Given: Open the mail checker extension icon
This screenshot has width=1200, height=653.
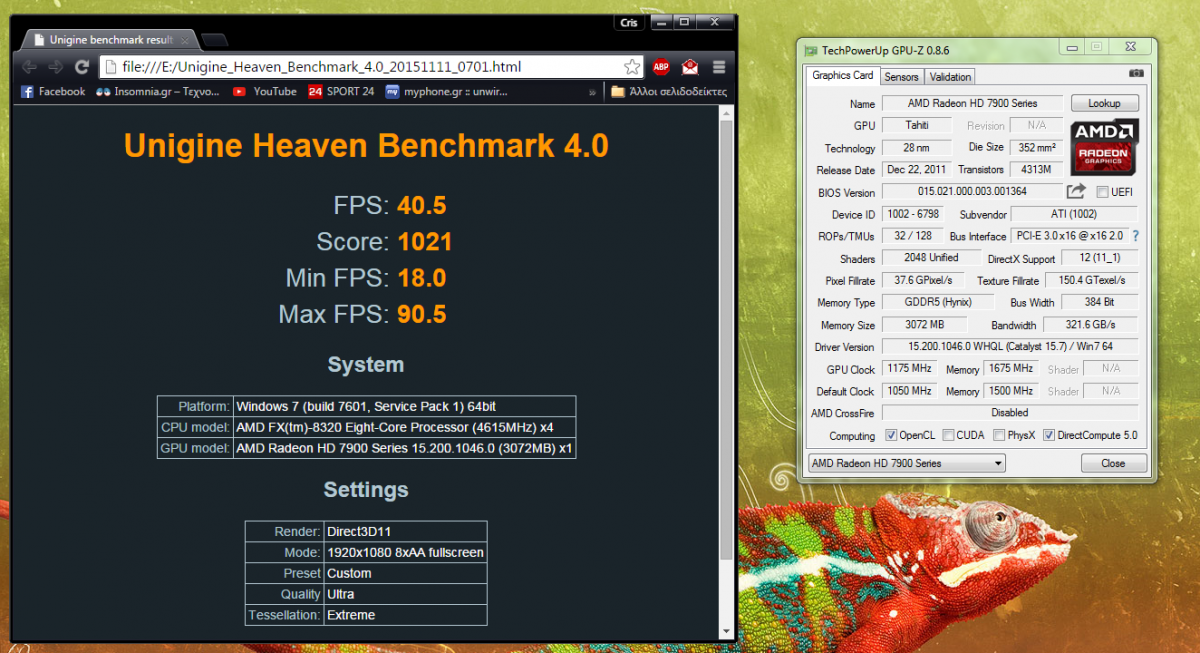Looking at the screenshot, I should pyautogui.click(x=690, y=67).
